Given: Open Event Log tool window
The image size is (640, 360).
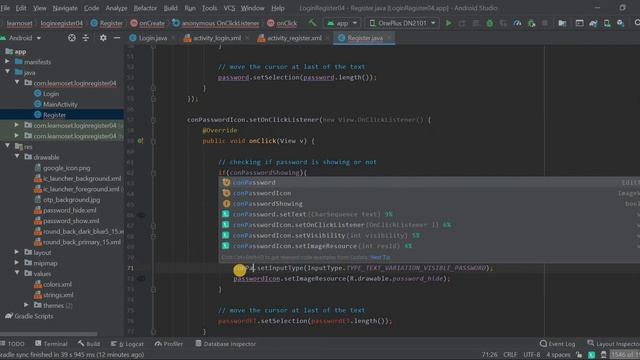Looking at the screenshot, I should coord(558,344).
